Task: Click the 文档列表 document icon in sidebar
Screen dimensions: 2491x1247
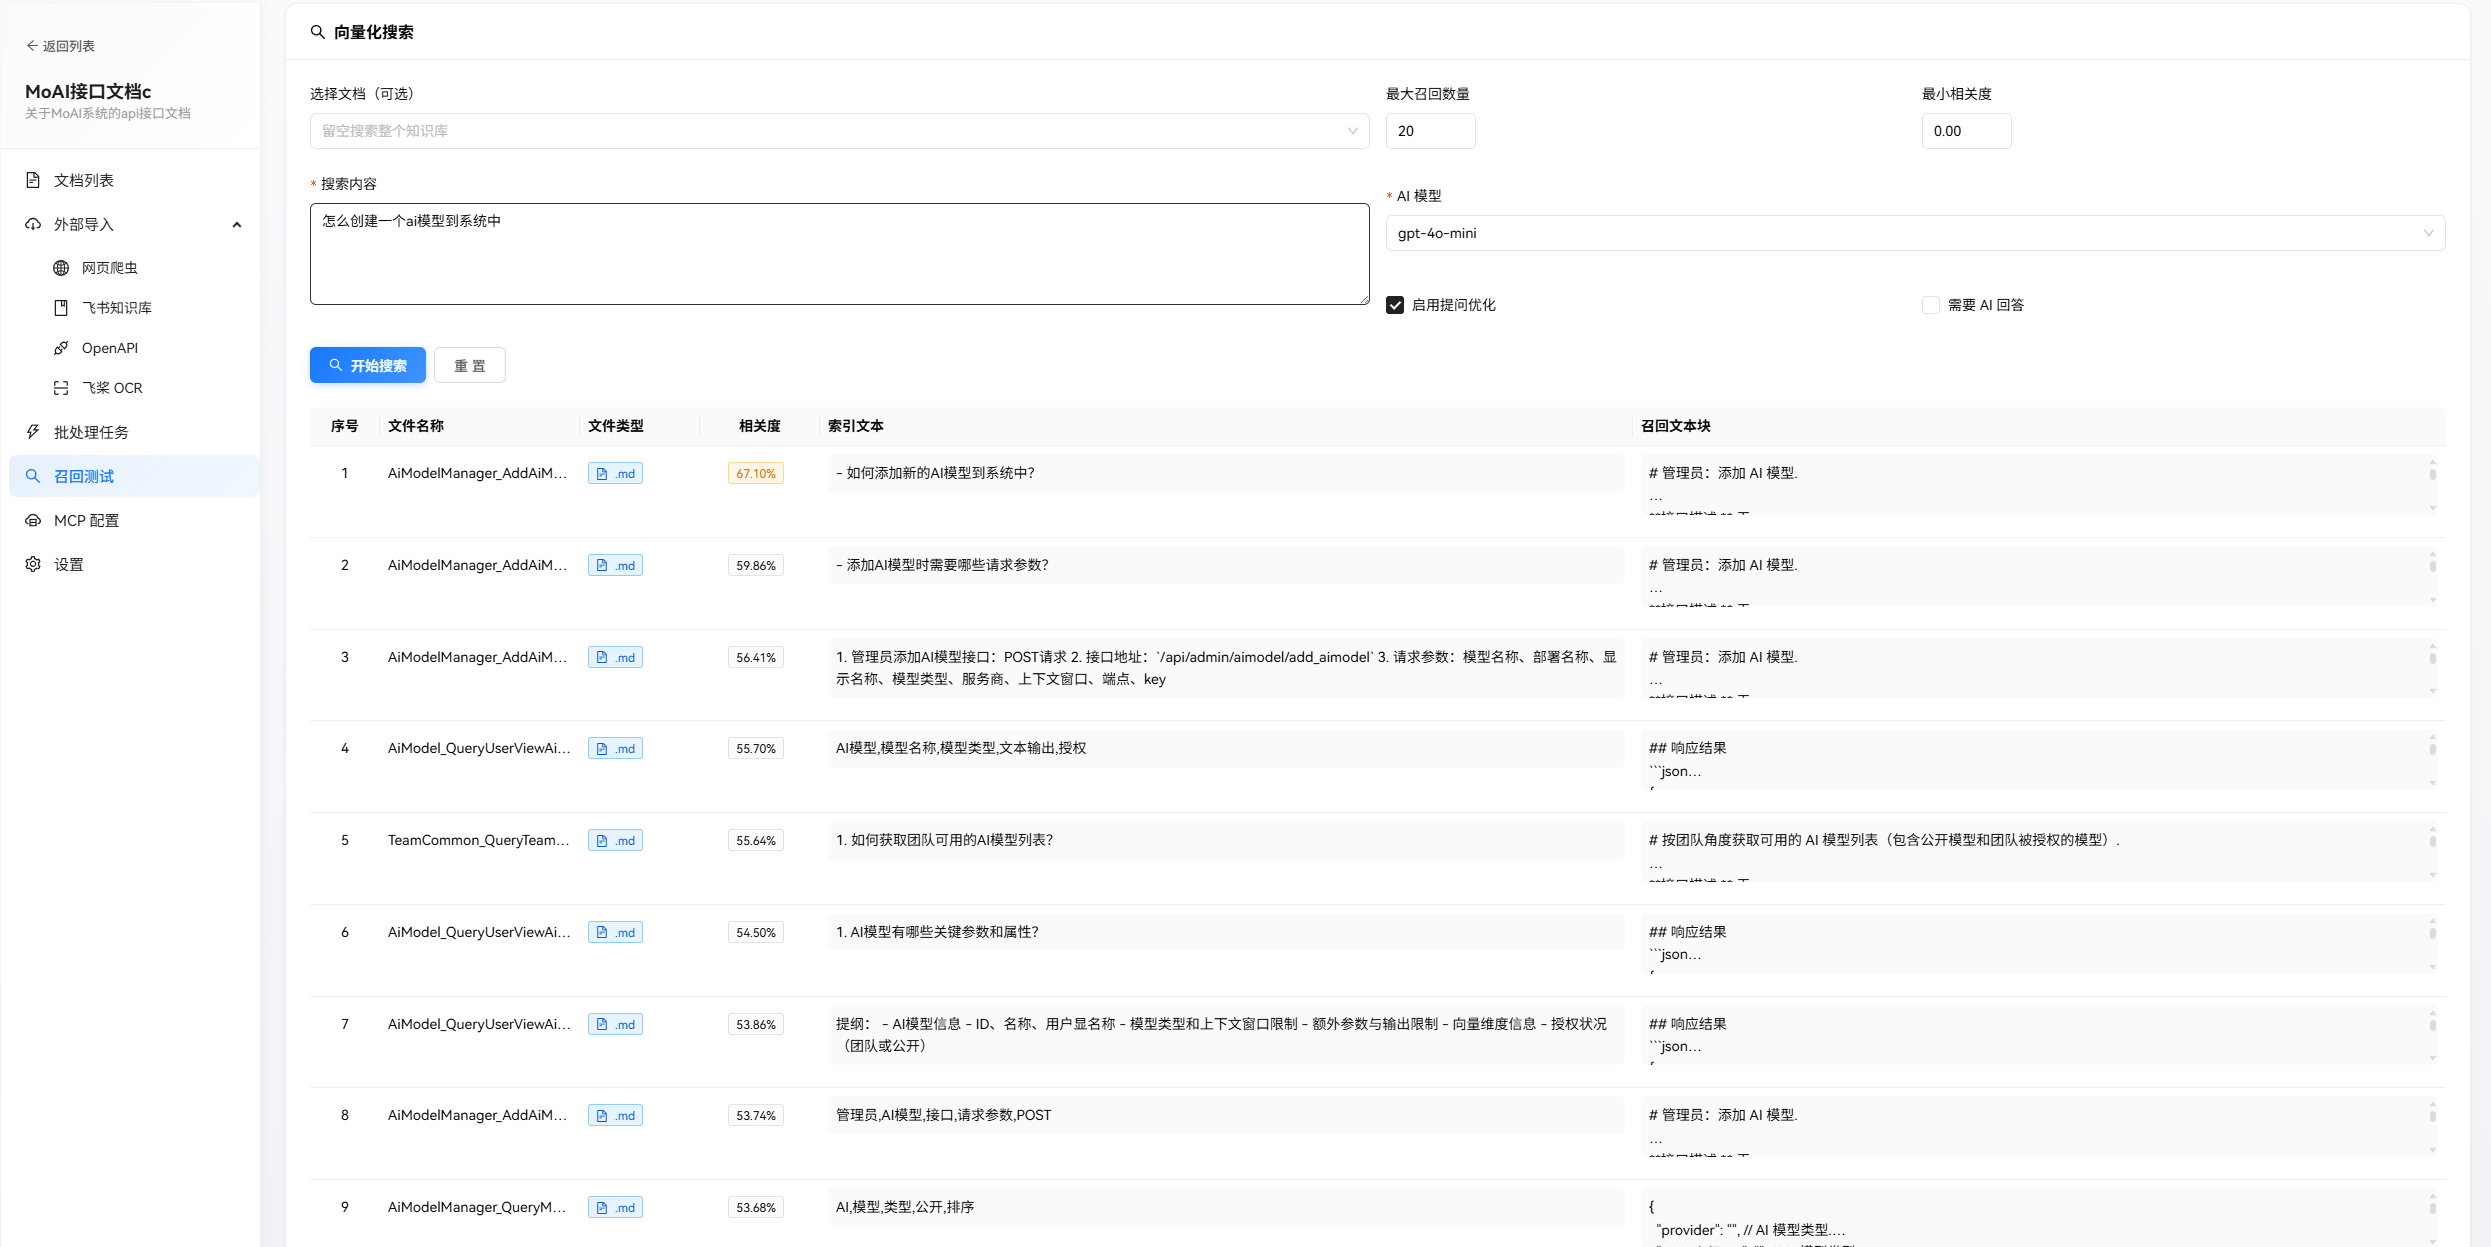Action: pos(33,180)
